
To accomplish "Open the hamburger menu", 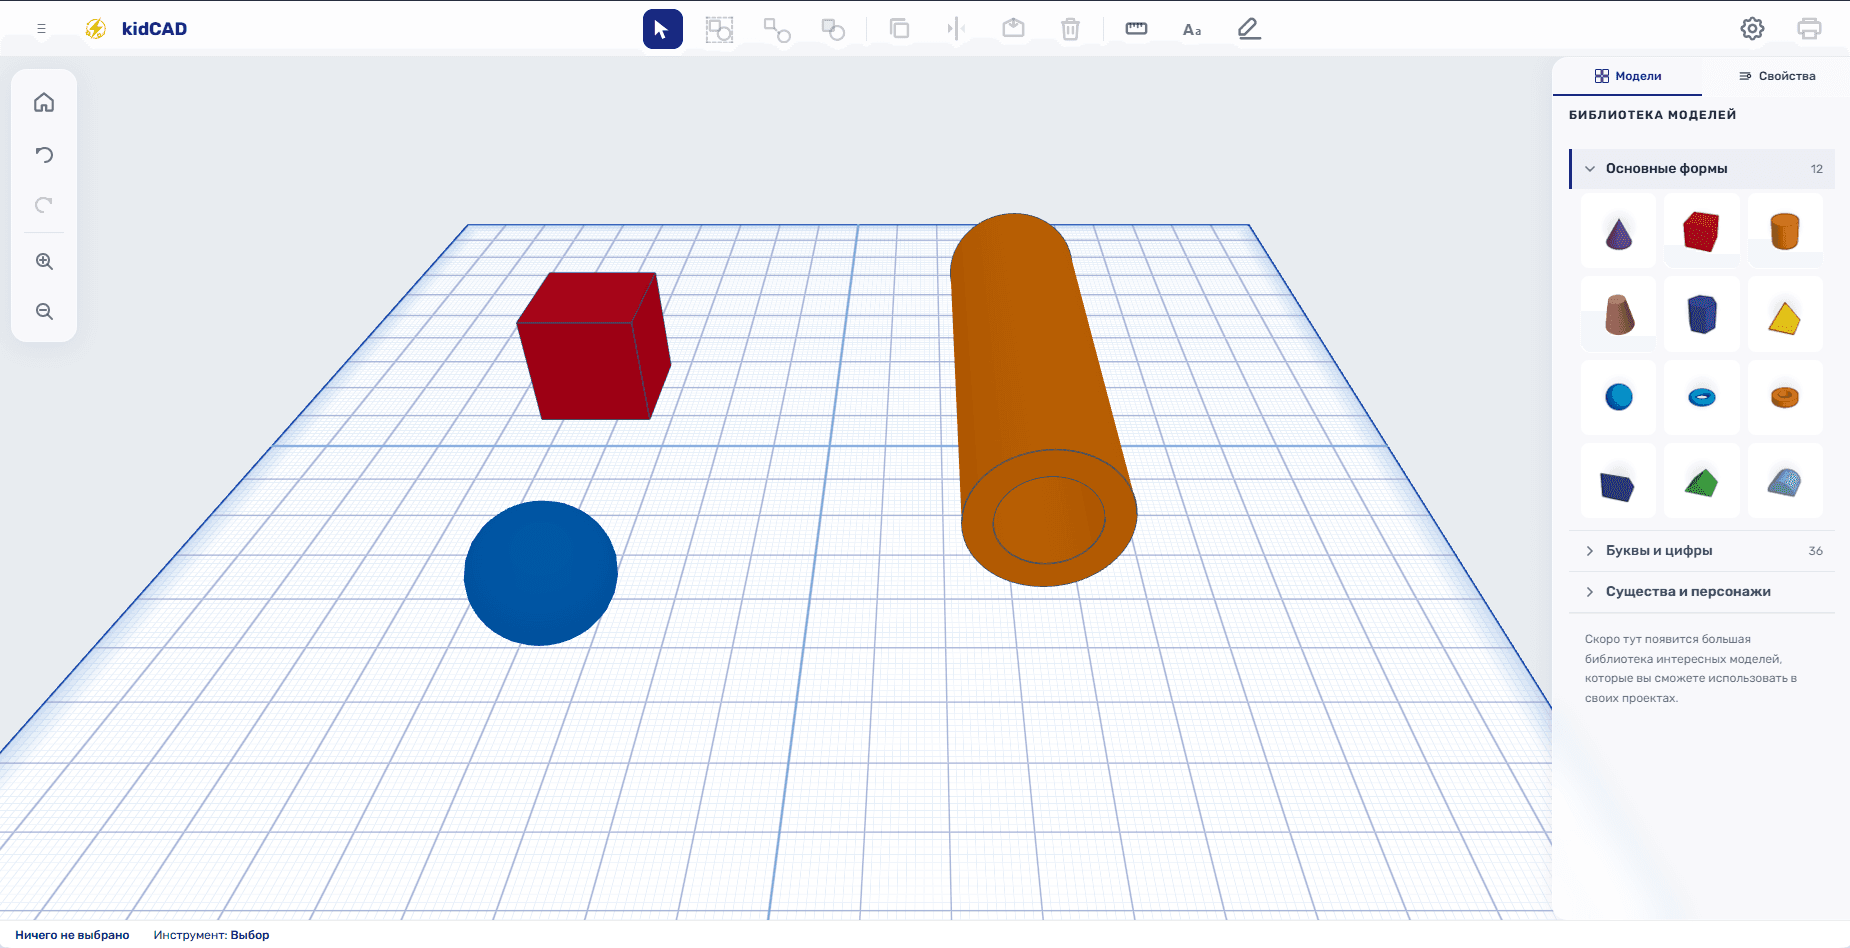I will 41,29.
